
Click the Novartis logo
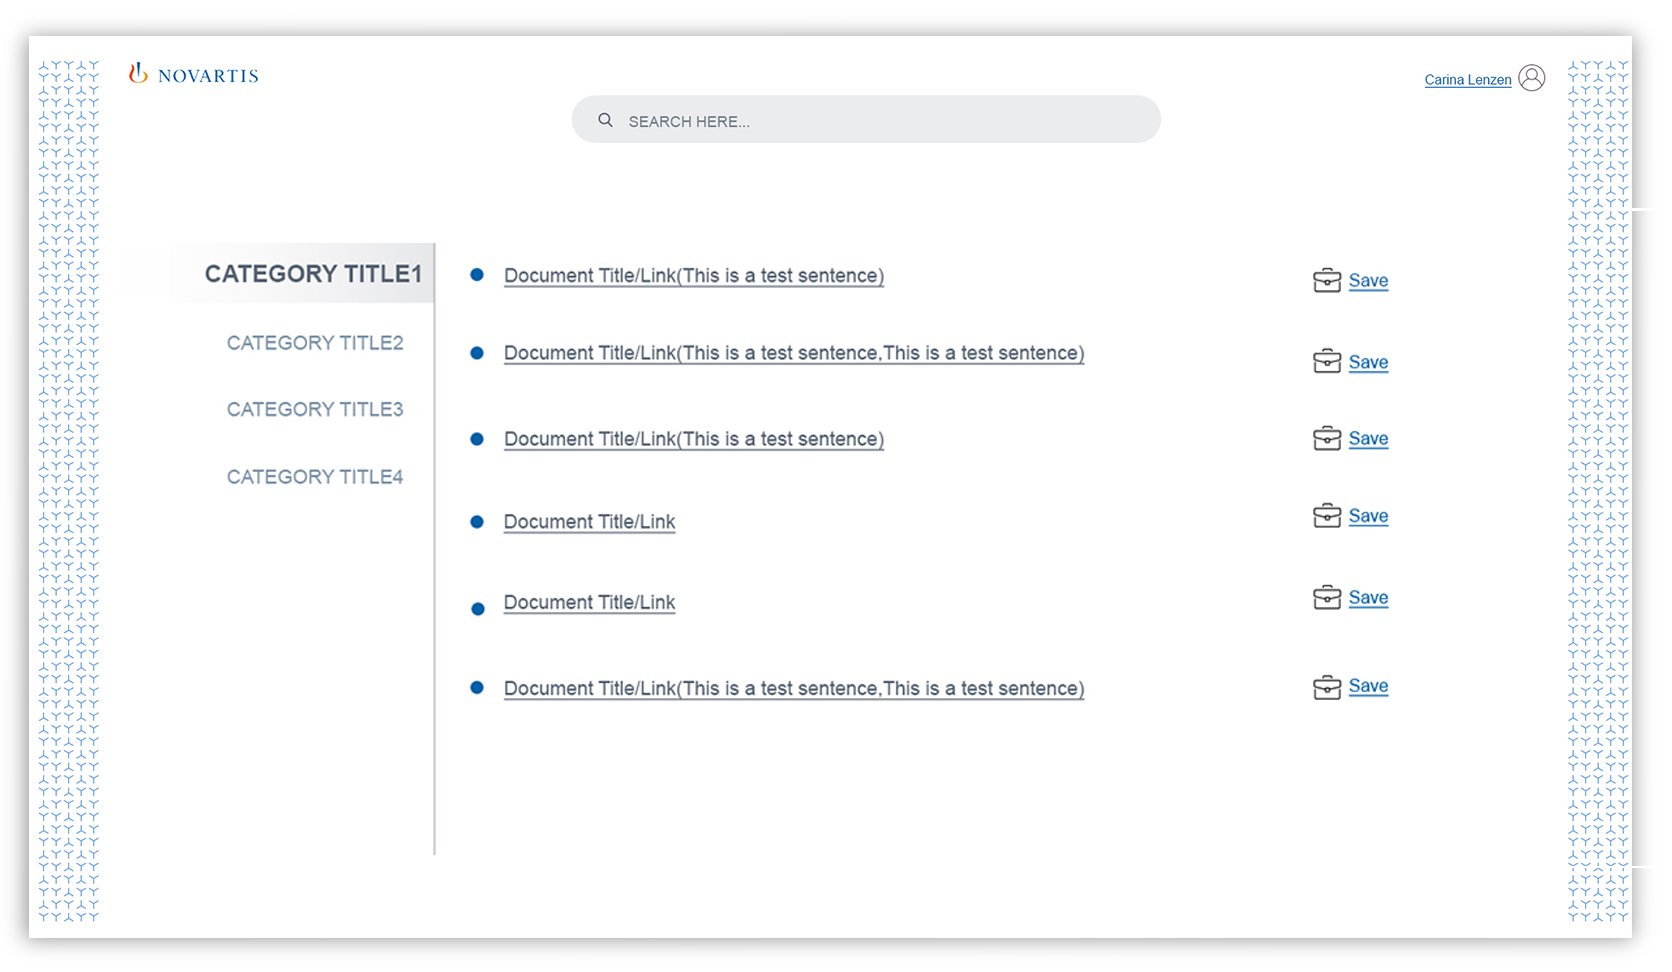coord(193,74)
